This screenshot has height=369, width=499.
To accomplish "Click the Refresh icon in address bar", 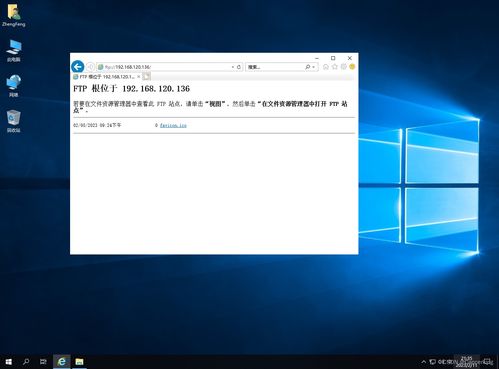I will [x=239, y=67].
